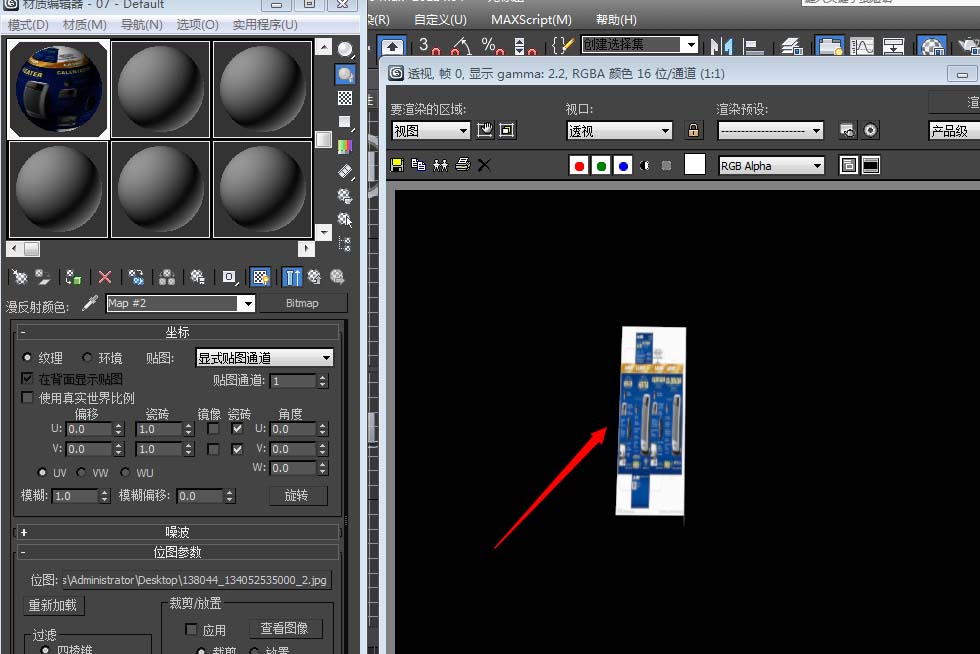The height and width of the screenshot is (654, 980).
Task: Toggle the Backlight icon in material editor
Action: [x=345, y=74]
